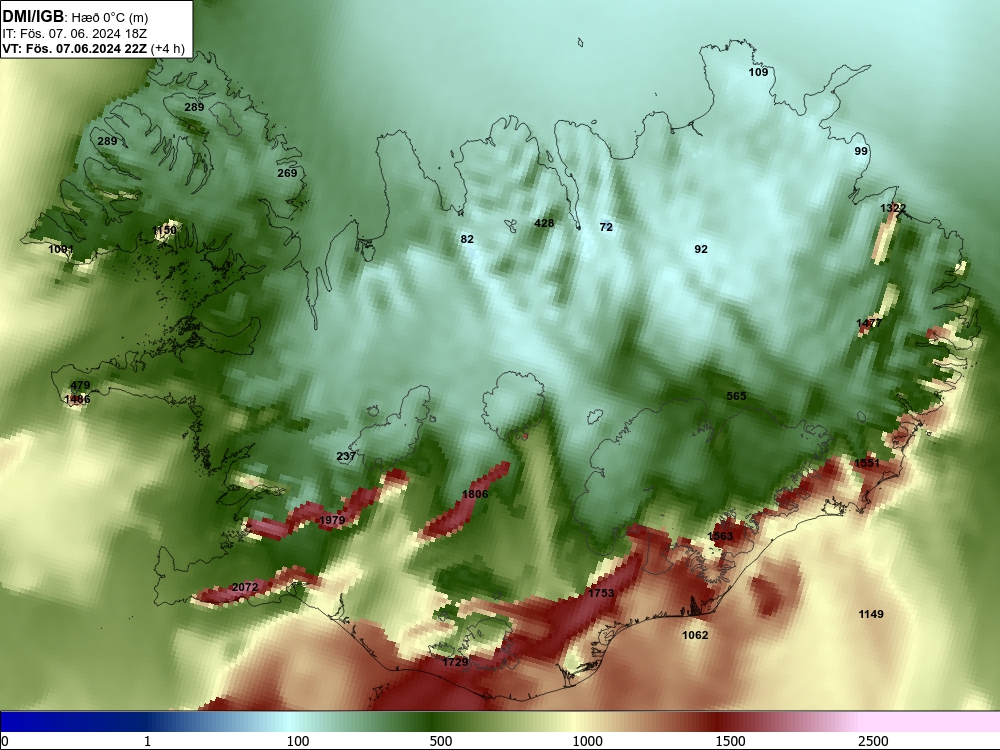Screen dimensions: 1000x750
Task: Click the 1091 map value label
Action: [x=61, y=249]
